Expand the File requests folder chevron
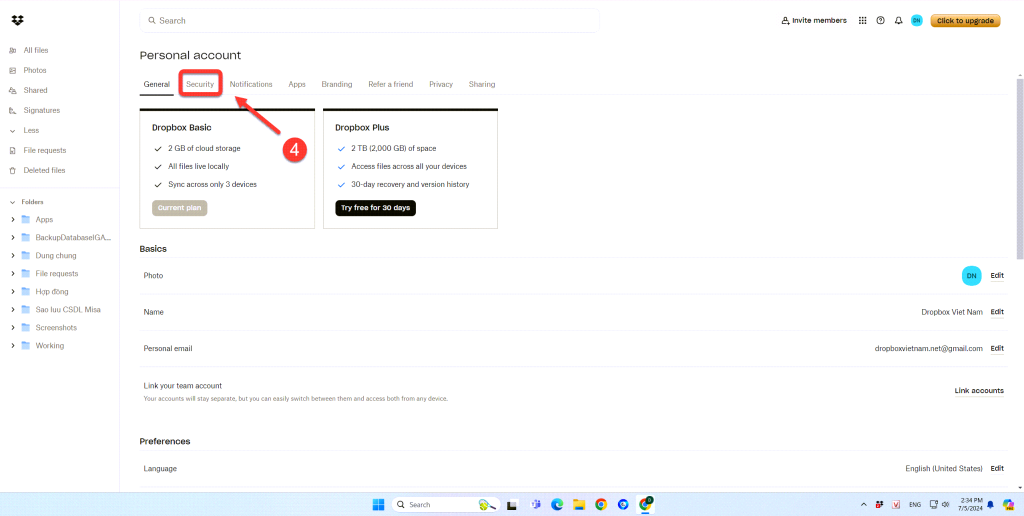 (x=13, y=274)
